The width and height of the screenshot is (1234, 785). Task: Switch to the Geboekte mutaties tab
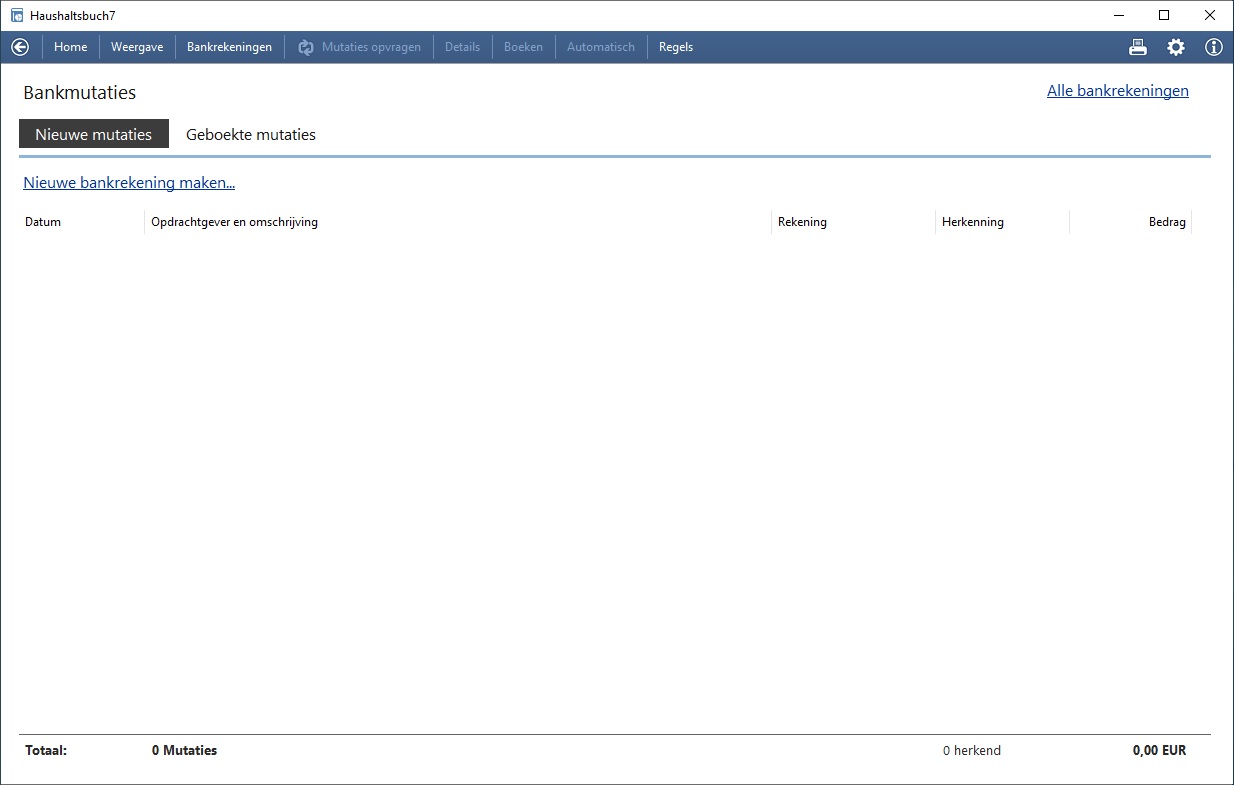click(x=251, y=135)
